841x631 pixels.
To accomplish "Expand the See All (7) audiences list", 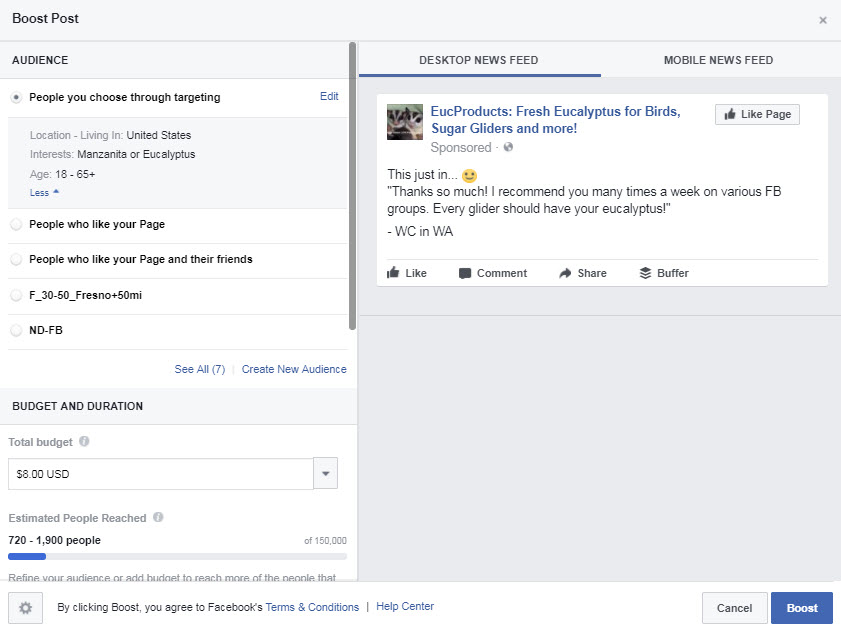I will click(199, 369).
